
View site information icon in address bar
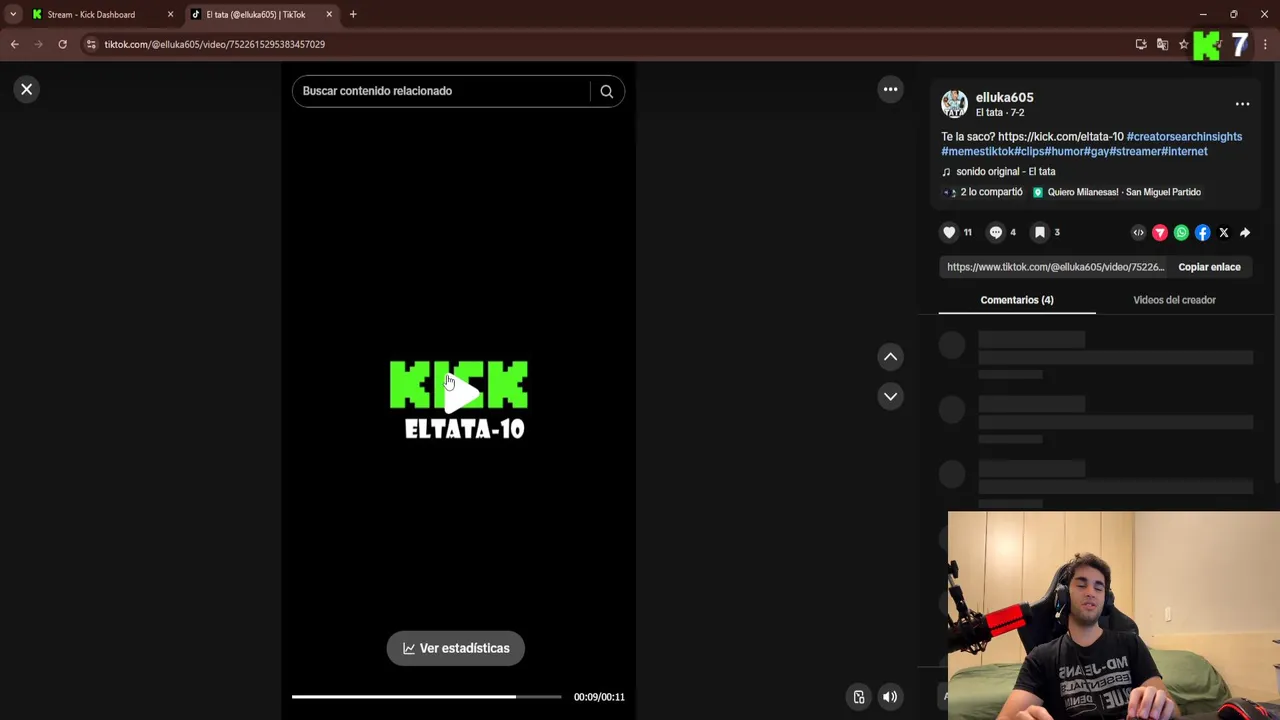(x=91, y=44)
